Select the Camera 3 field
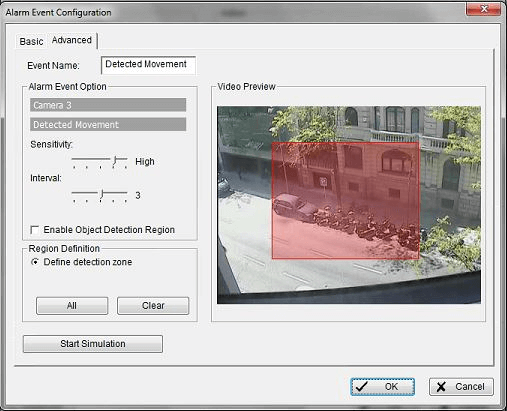This screenshot has width=507, height=411. tap(108, 105)
